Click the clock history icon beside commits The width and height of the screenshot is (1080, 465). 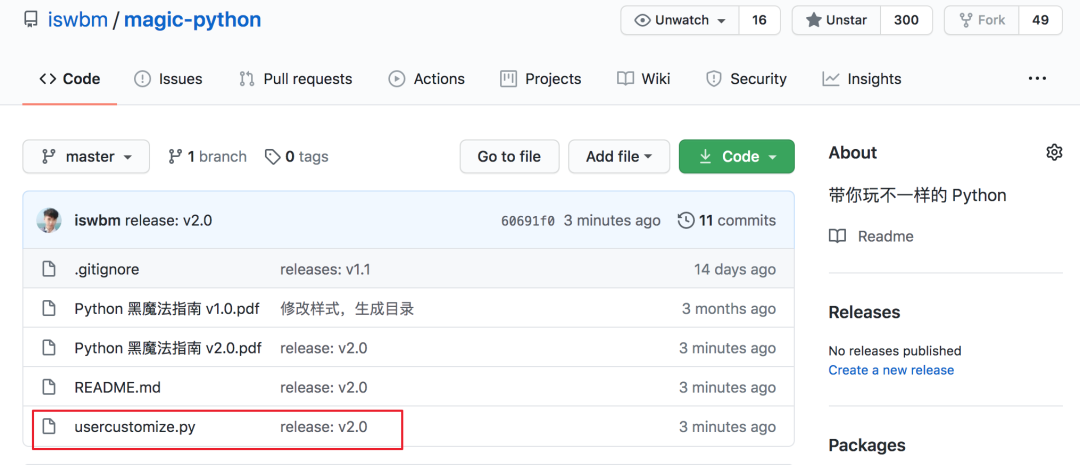tap(686, 220)
